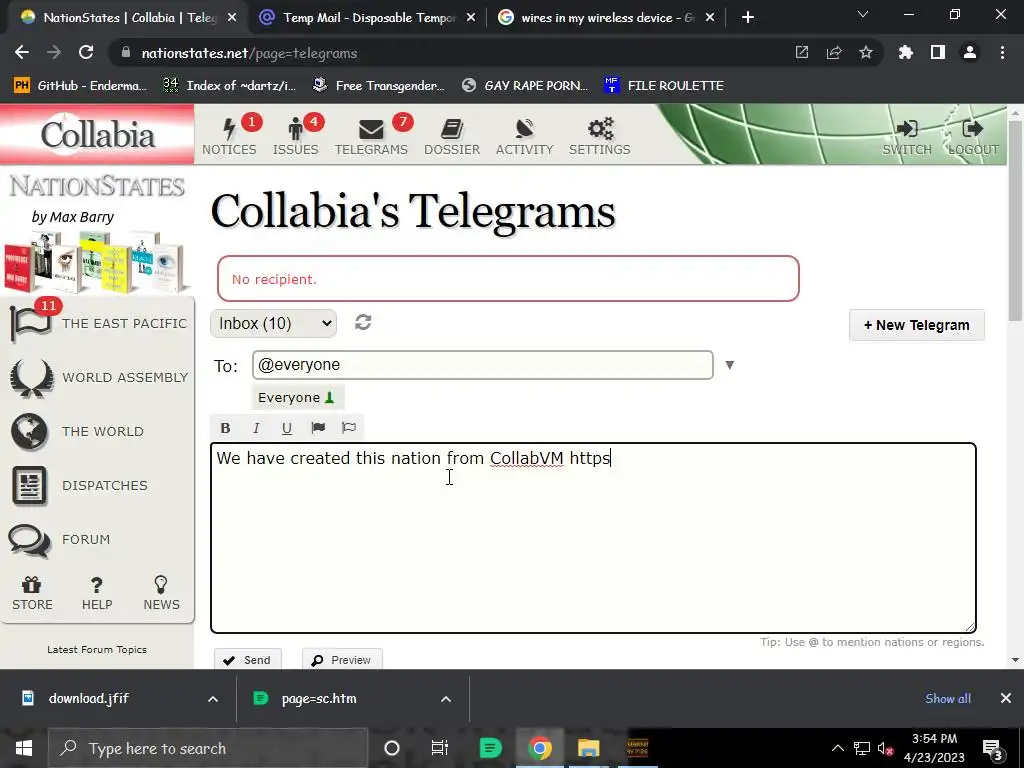Click the muted volume tray icon

click(885, 748)
